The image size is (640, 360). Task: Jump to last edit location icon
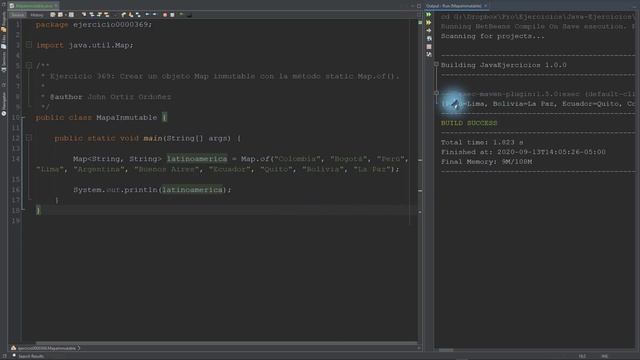coord(53,15)
